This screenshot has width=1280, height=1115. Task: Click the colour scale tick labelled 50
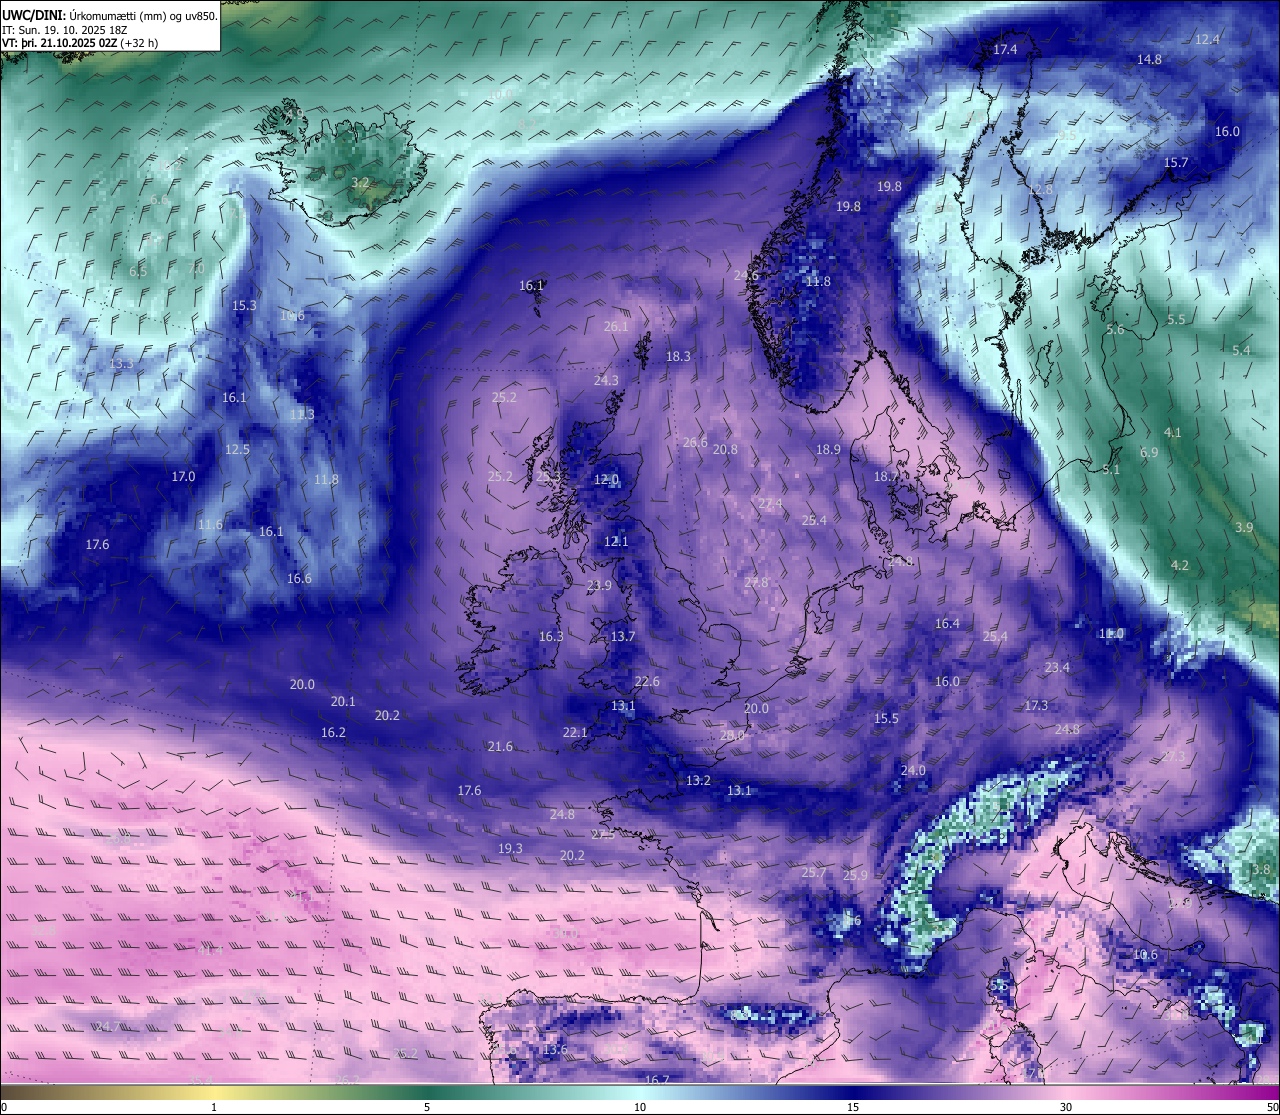point(1272,1107)
